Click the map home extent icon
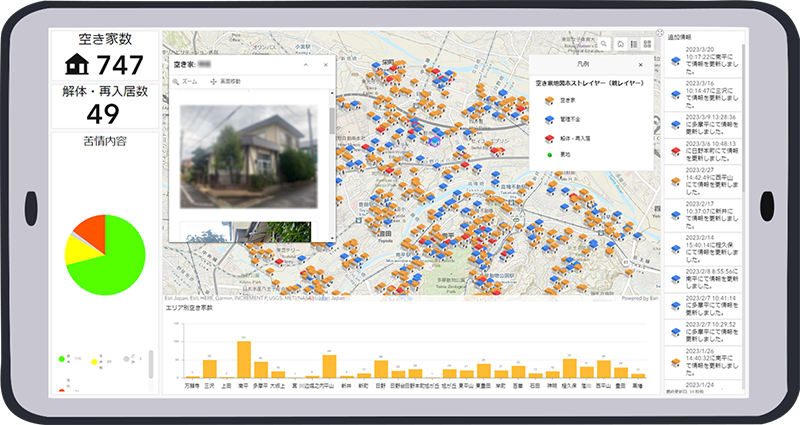800x425 pixels. [x=621, y=44]
